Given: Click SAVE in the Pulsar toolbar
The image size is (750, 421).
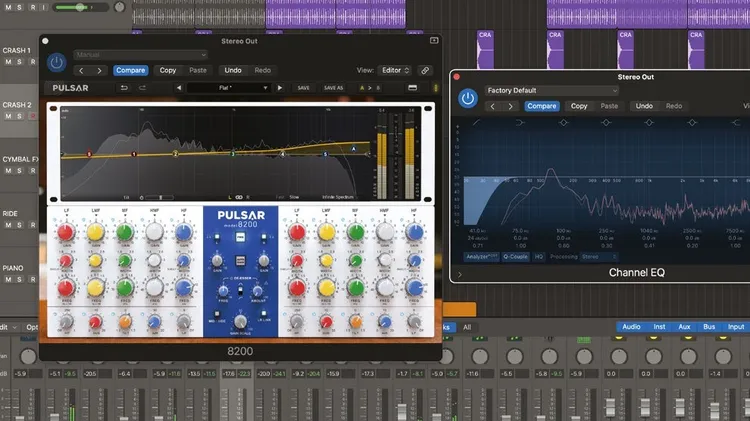Looking at the screenshot, I should pos(303,88).
